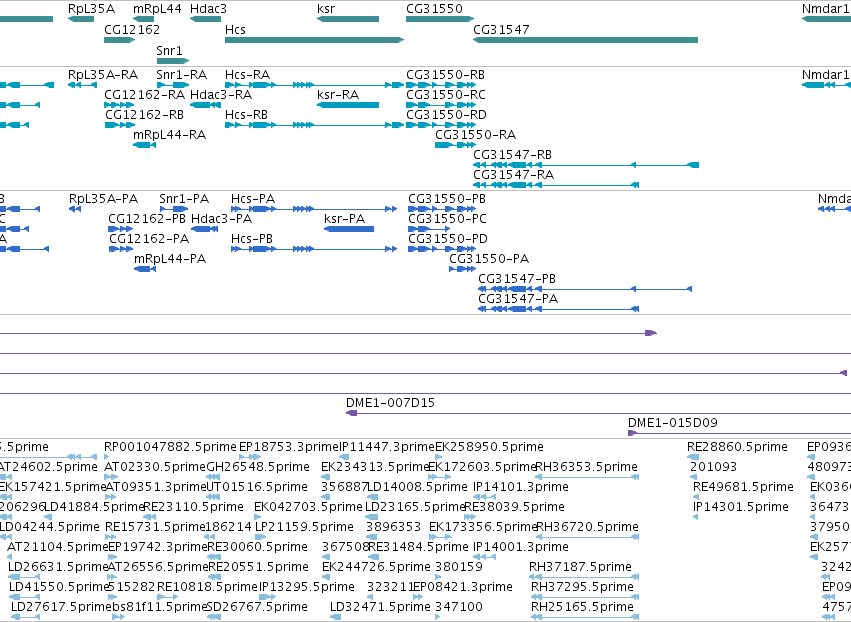851x622 pixels.
Task: Select the DME1-015D09 clone label
Action: 672,423
